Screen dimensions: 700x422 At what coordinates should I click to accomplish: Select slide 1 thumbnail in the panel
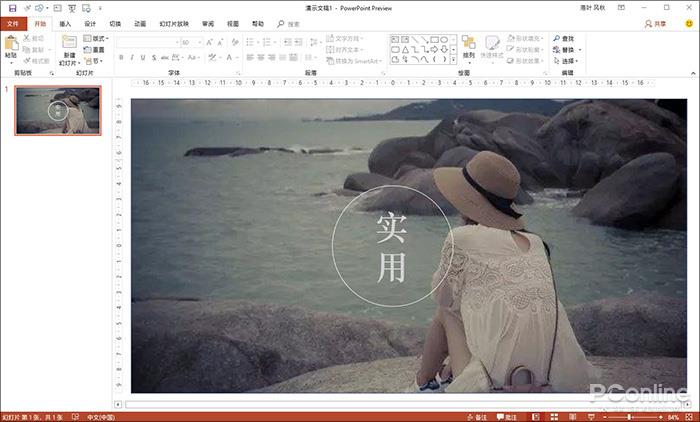point(57,110)
